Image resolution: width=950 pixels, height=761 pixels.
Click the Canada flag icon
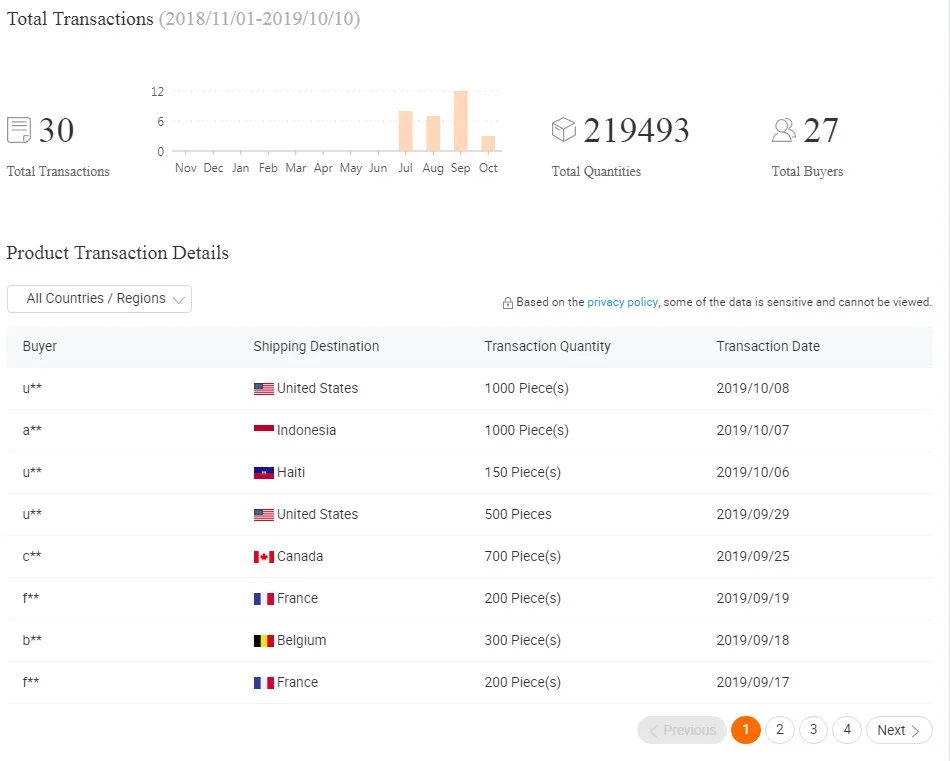coord(264,556)
